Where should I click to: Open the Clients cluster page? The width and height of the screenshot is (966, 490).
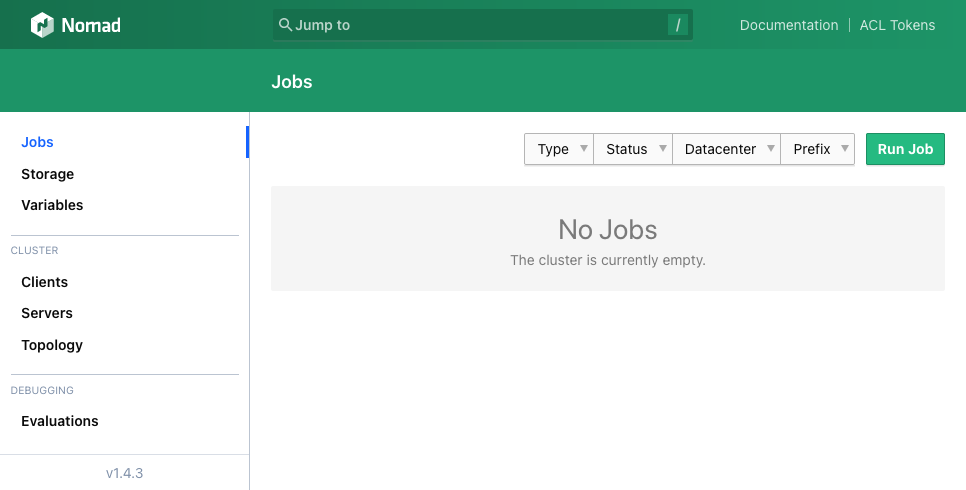(x=44, y=282)
